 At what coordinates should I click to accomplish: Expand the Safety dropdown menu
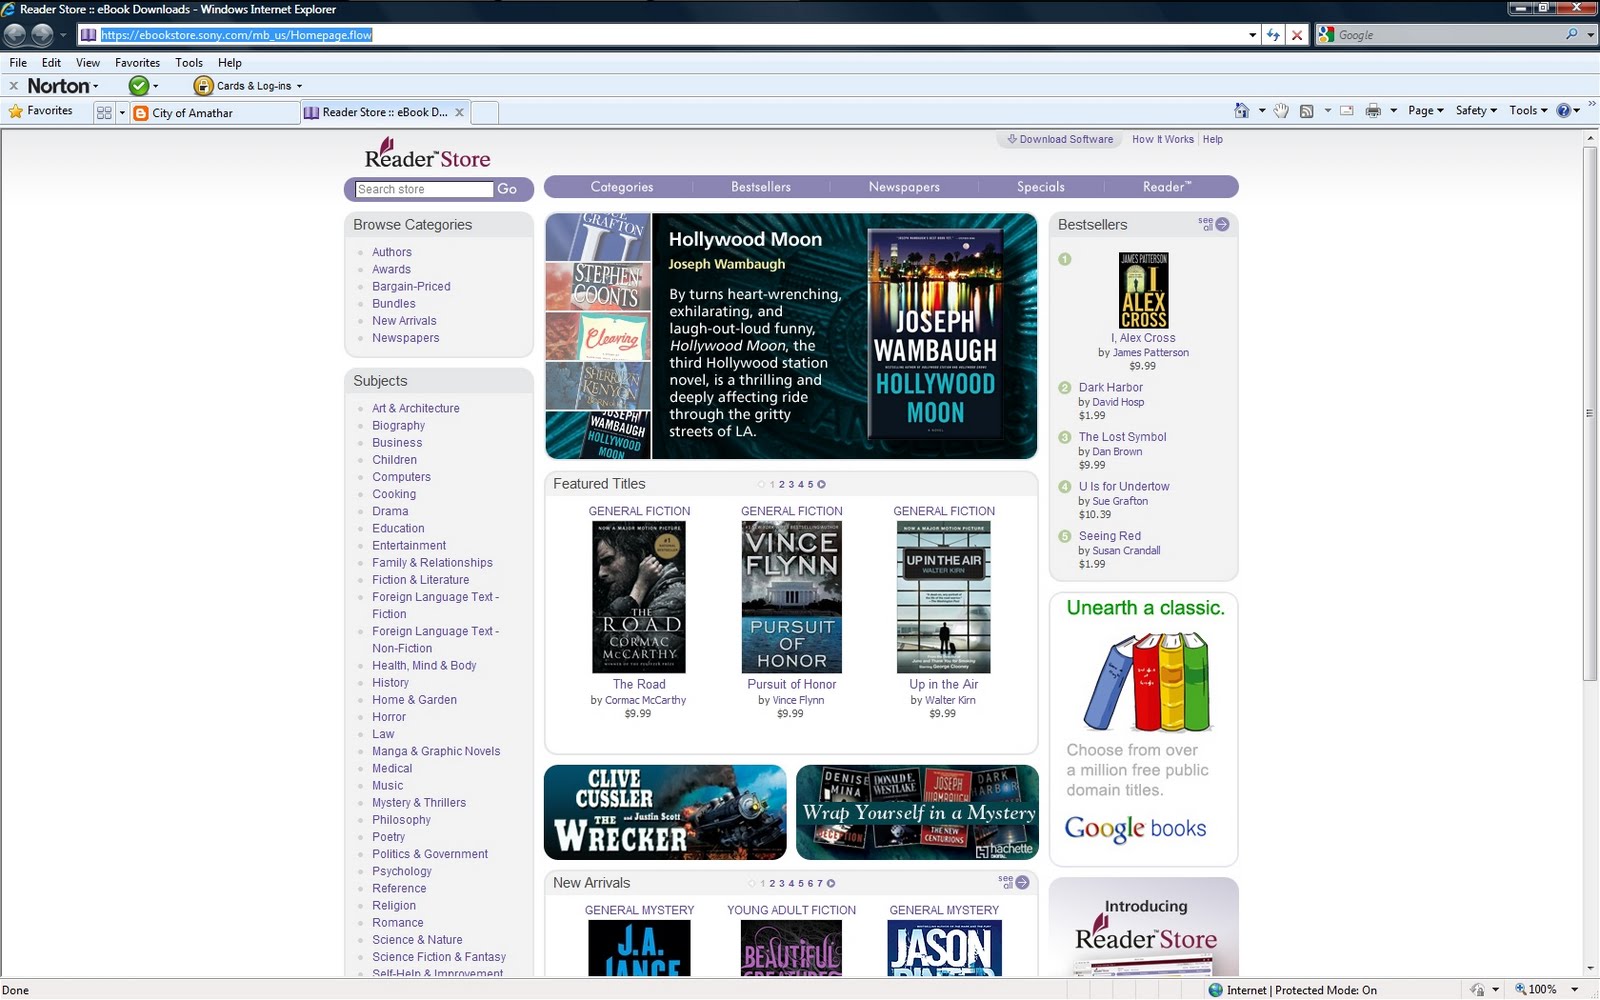(x=1476, y=111)
